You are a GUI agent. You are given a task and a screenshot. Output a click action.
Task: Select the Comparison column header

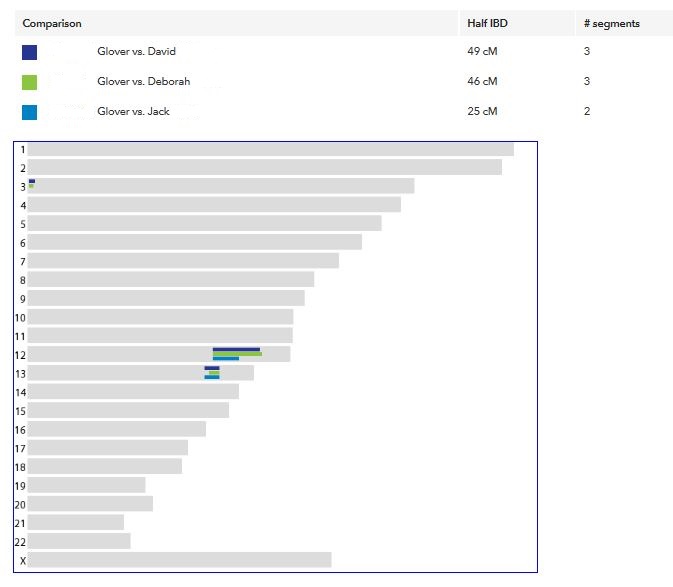click(x=52, y=23)
